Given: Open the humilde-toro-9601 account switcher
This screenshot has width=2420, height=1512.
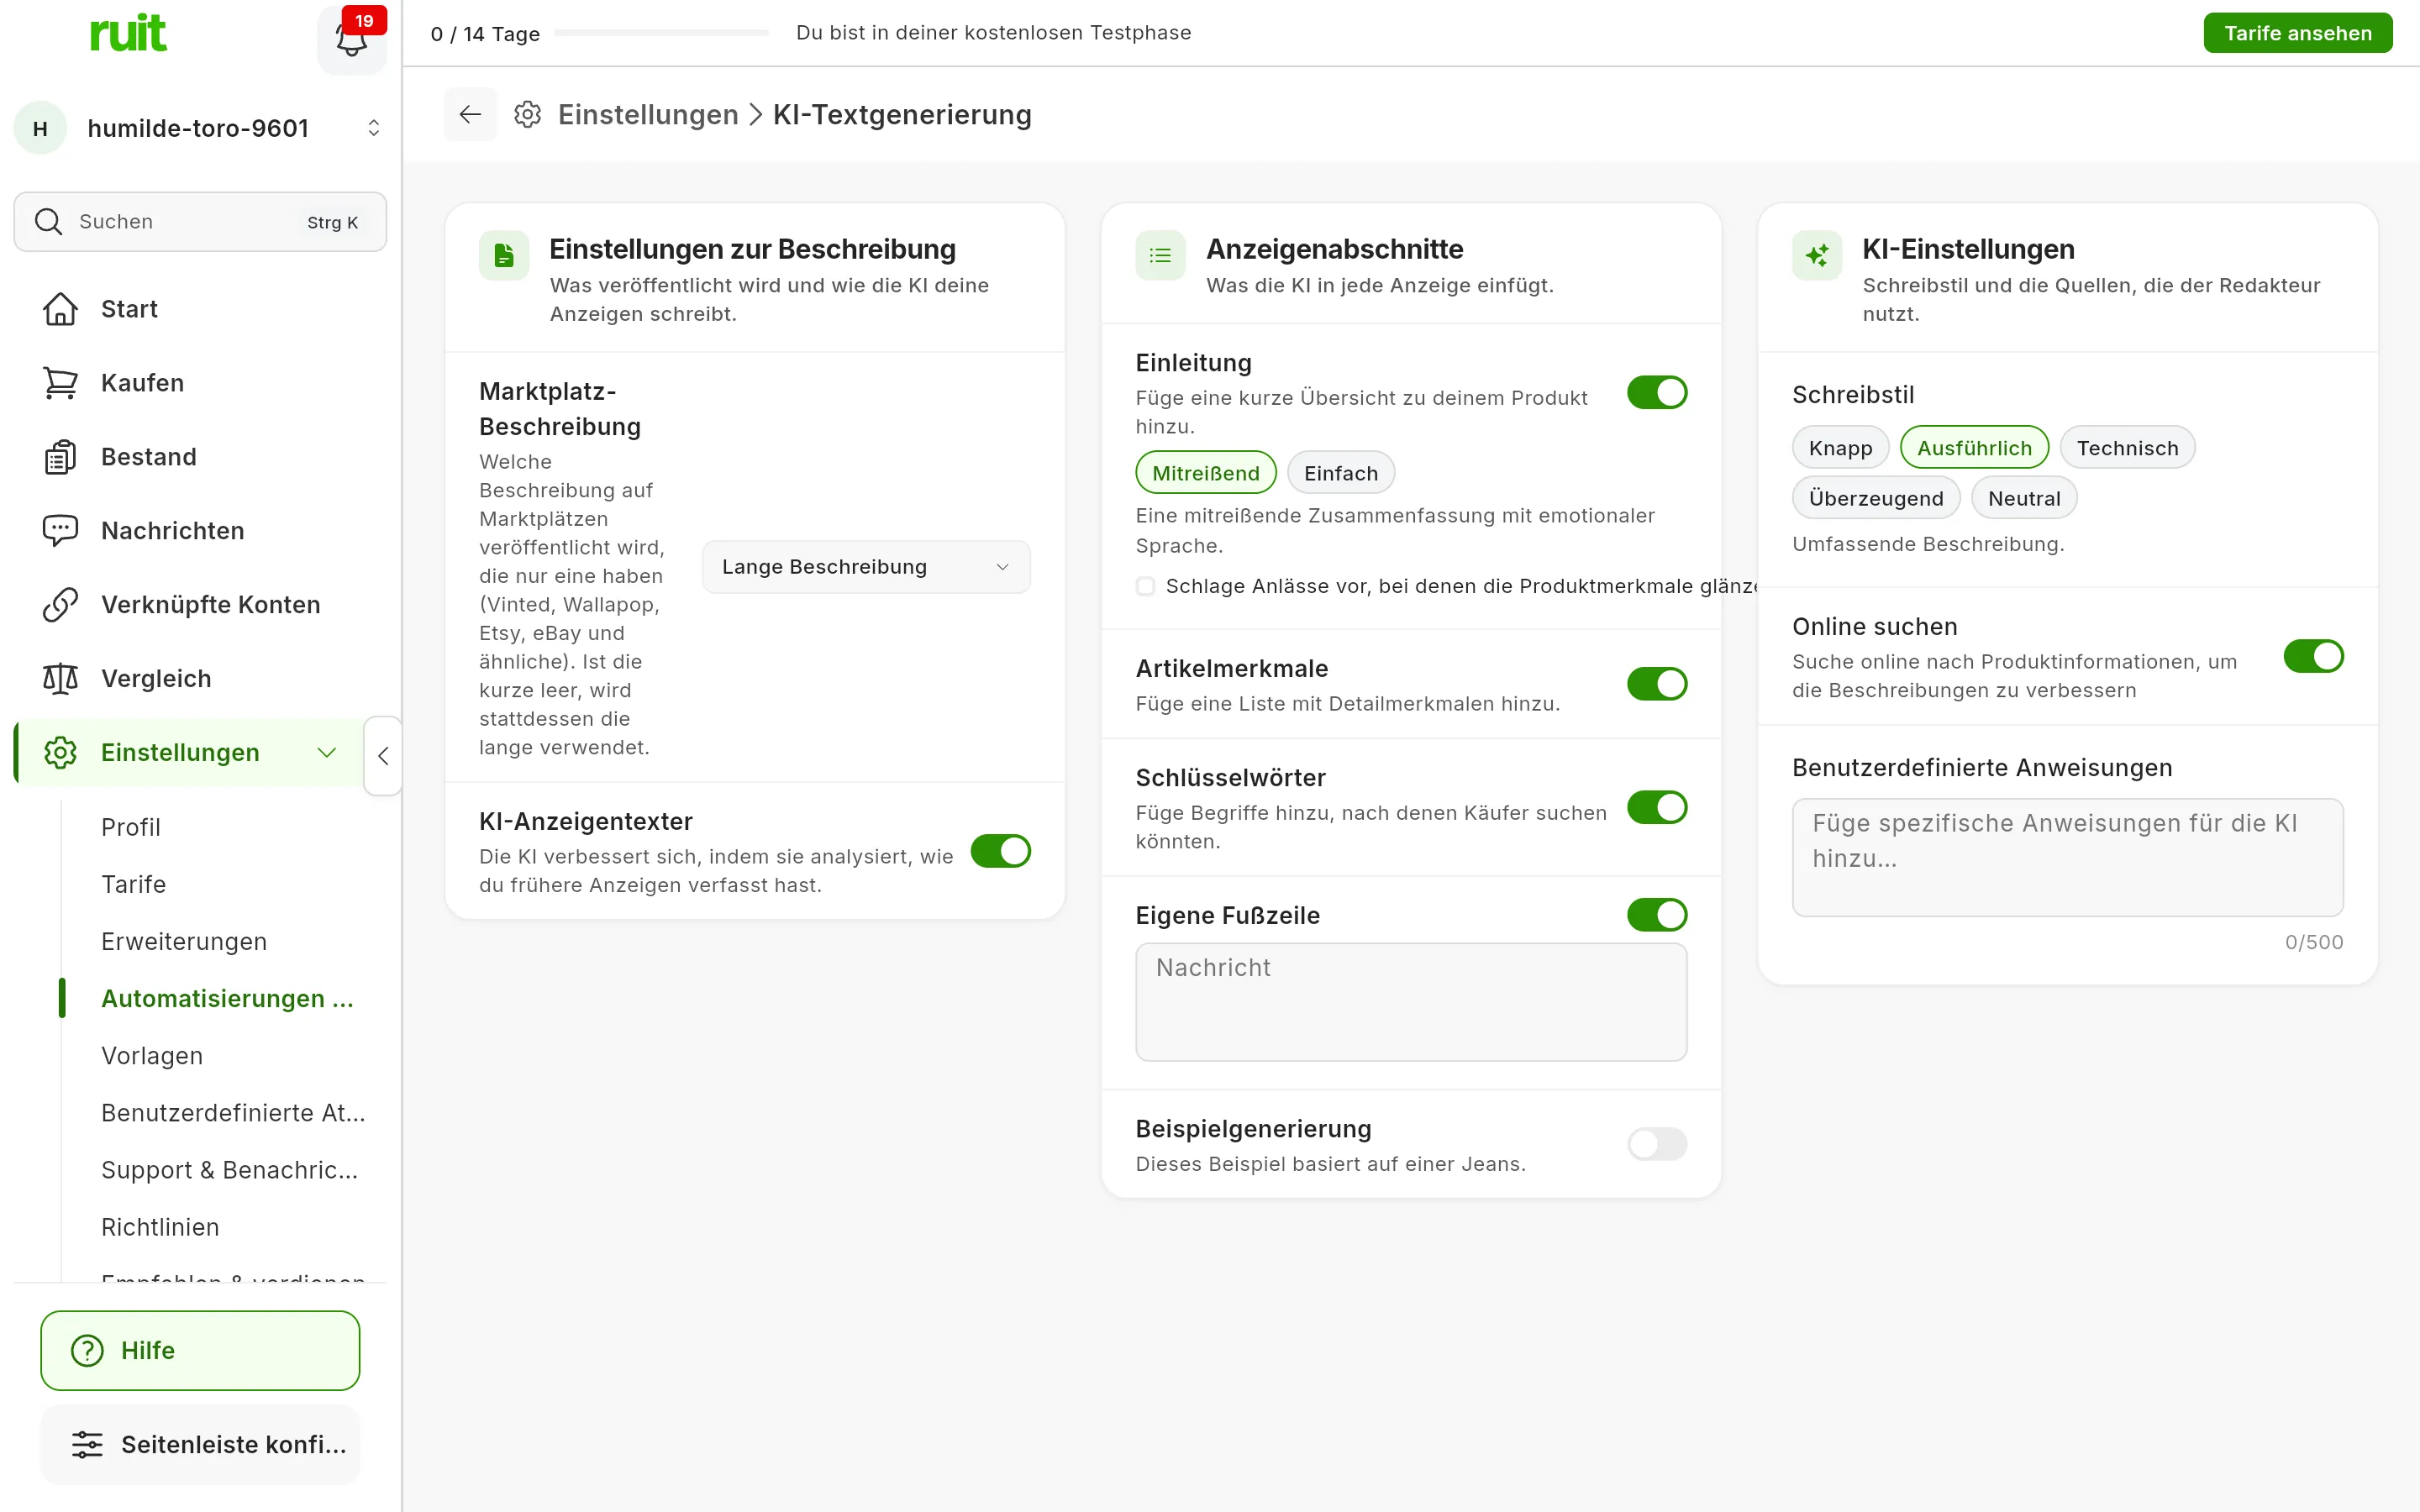Looking at the screenshot, I should (200, 128).
